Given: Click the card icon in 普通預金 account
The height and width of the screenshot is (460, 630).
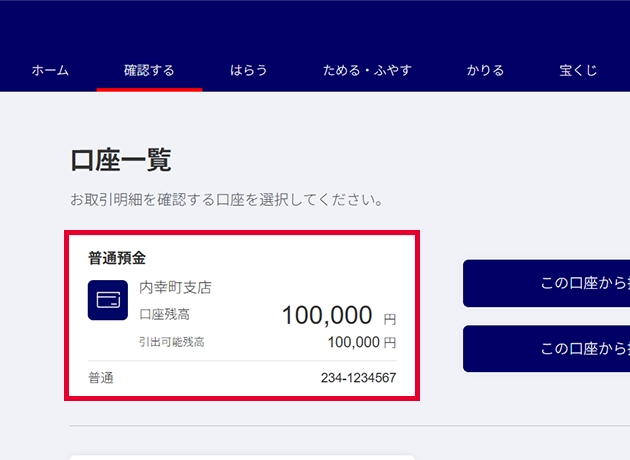Looking at the screenshot, I should pyautogui.click(x=108, y=300).
